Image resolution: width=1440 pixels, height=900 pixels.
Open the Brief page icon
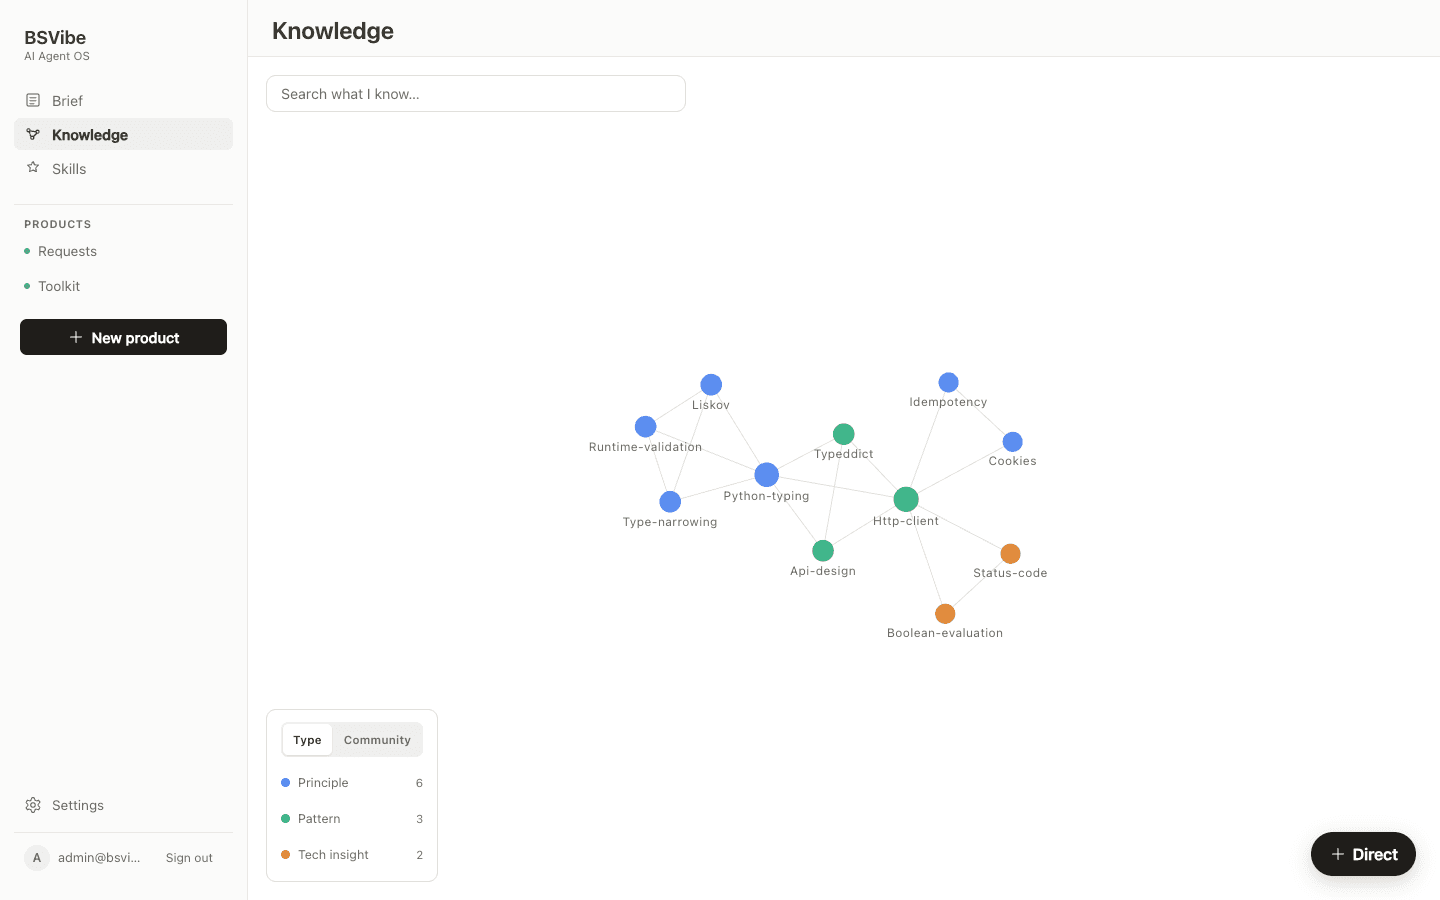pos(33,100)
